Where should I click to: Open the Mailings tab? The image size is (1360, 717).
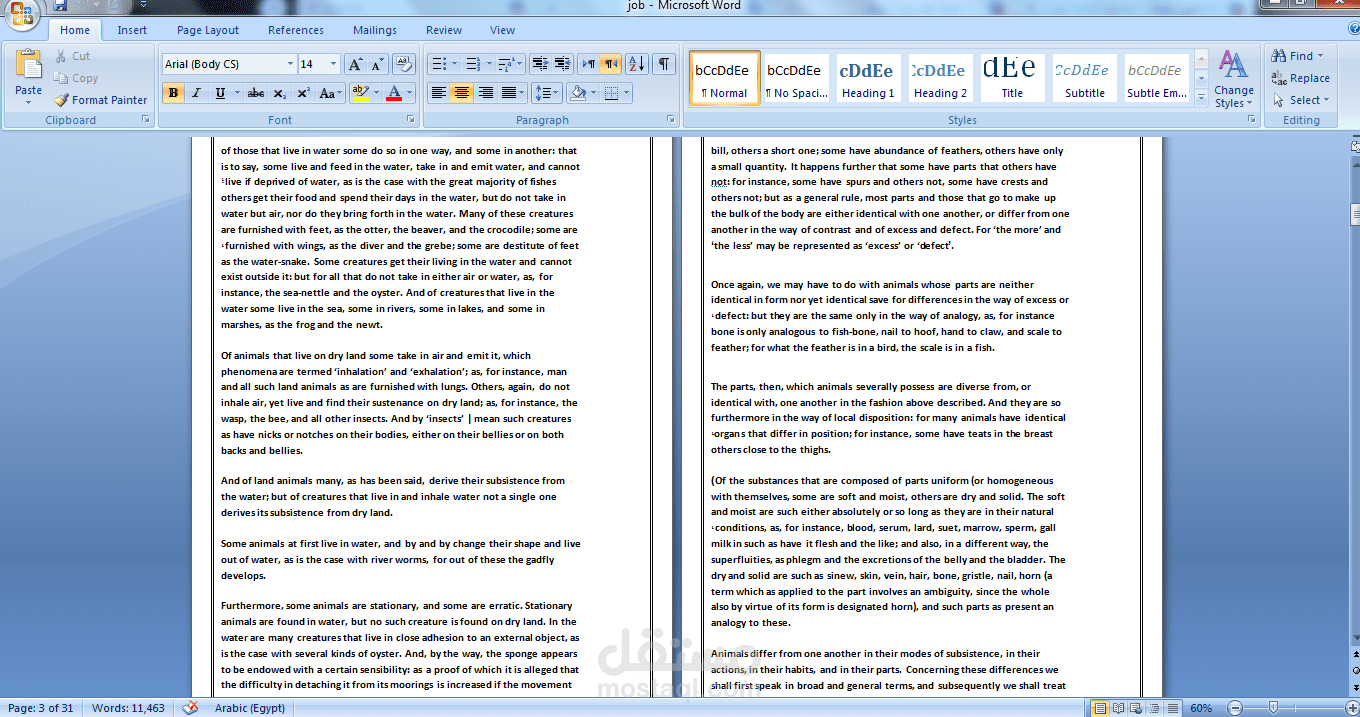[x=375, y=30]
